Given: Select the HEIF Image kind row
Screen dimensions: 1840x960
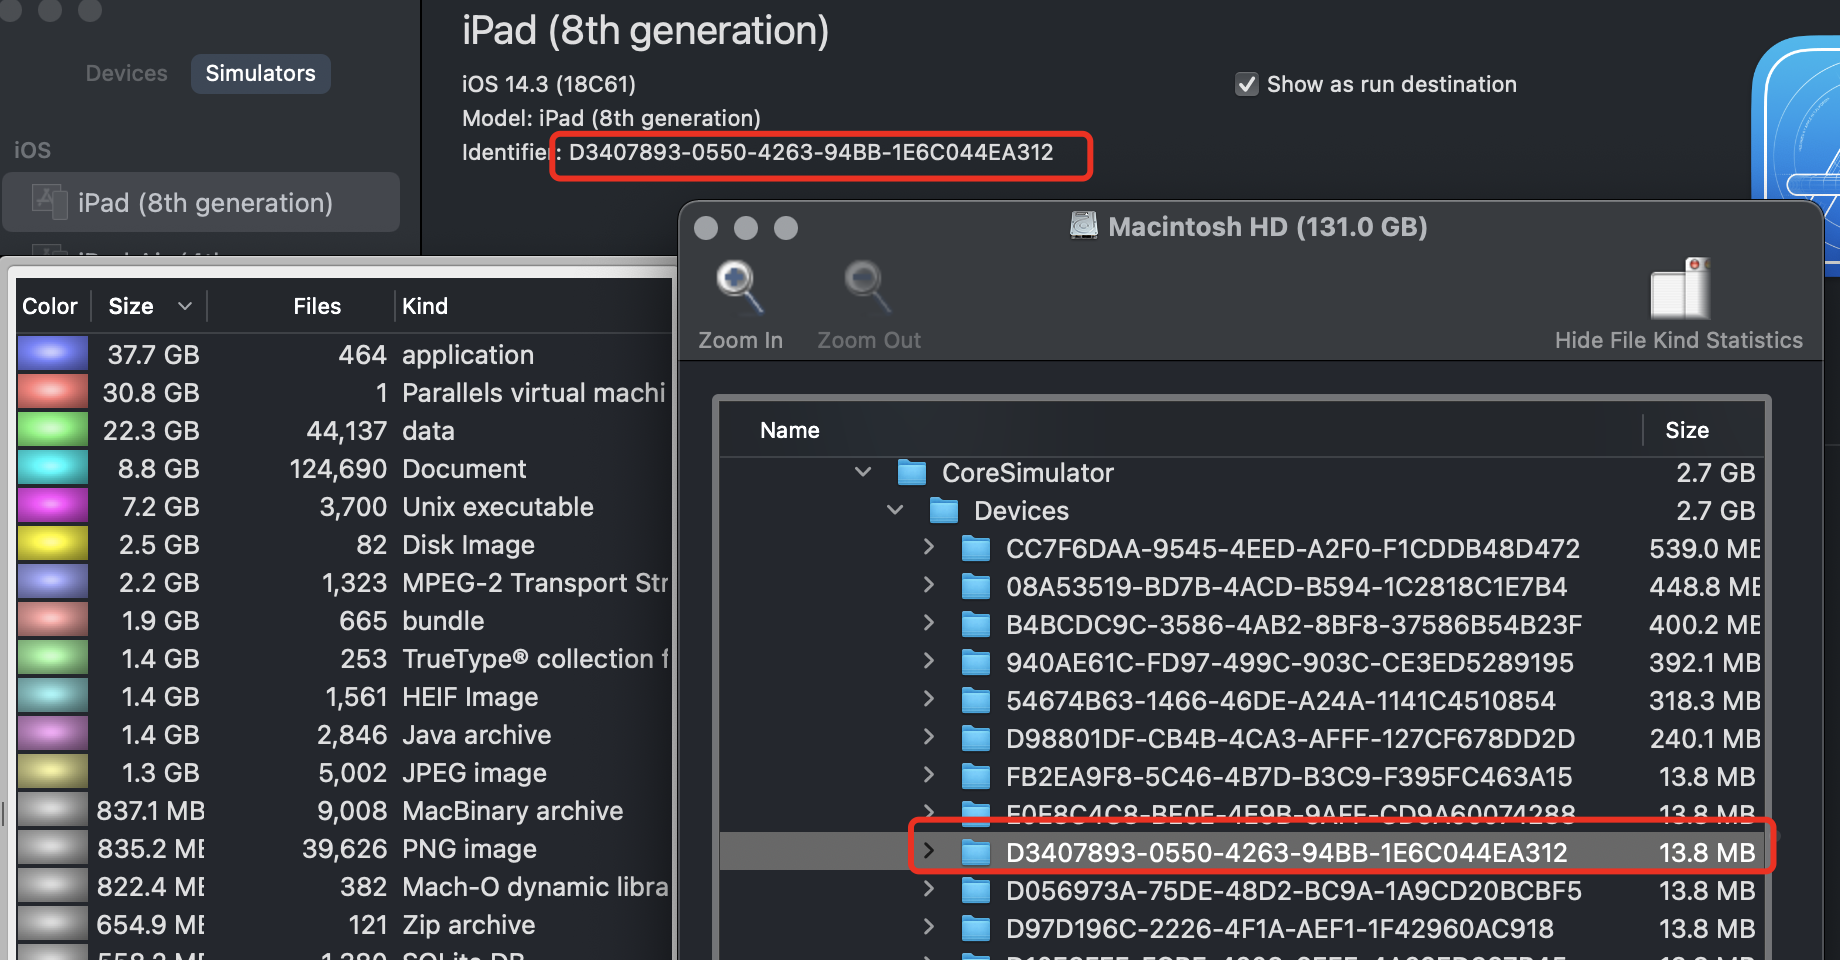Looking at the screenshot, I should (x=345, y=697).
